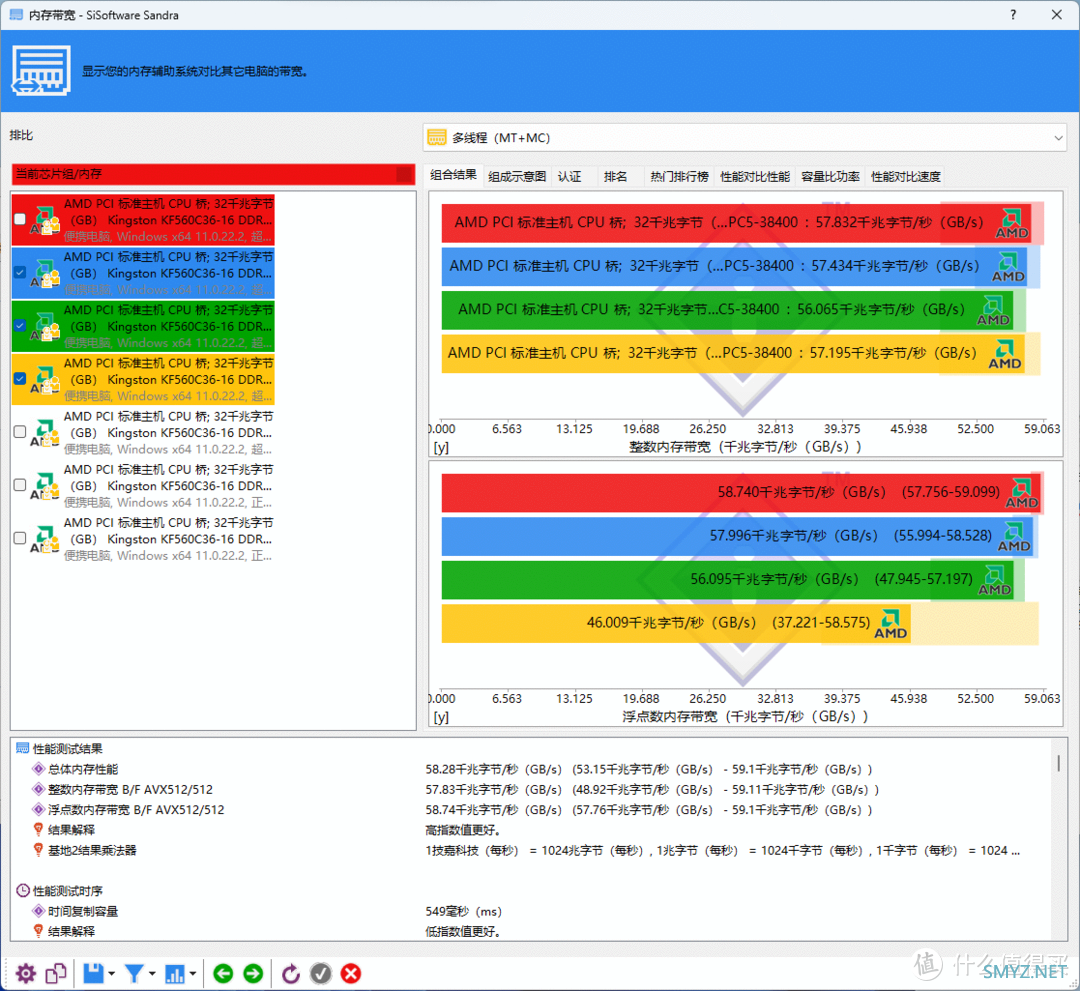This screenshot has height=991, width=1080.
Task: Switch to the 组合结果 tab
Action: pyautogui.click(x=453, y=175)
